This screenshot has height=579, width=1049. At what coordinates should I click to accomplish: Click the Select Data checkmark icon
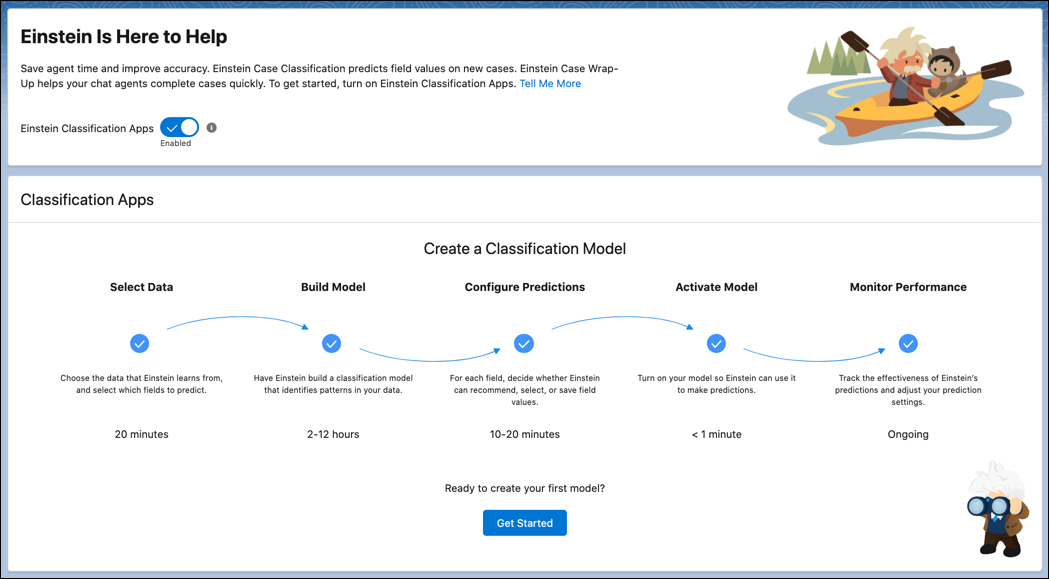pyautogui.click(x=140, y=343)
